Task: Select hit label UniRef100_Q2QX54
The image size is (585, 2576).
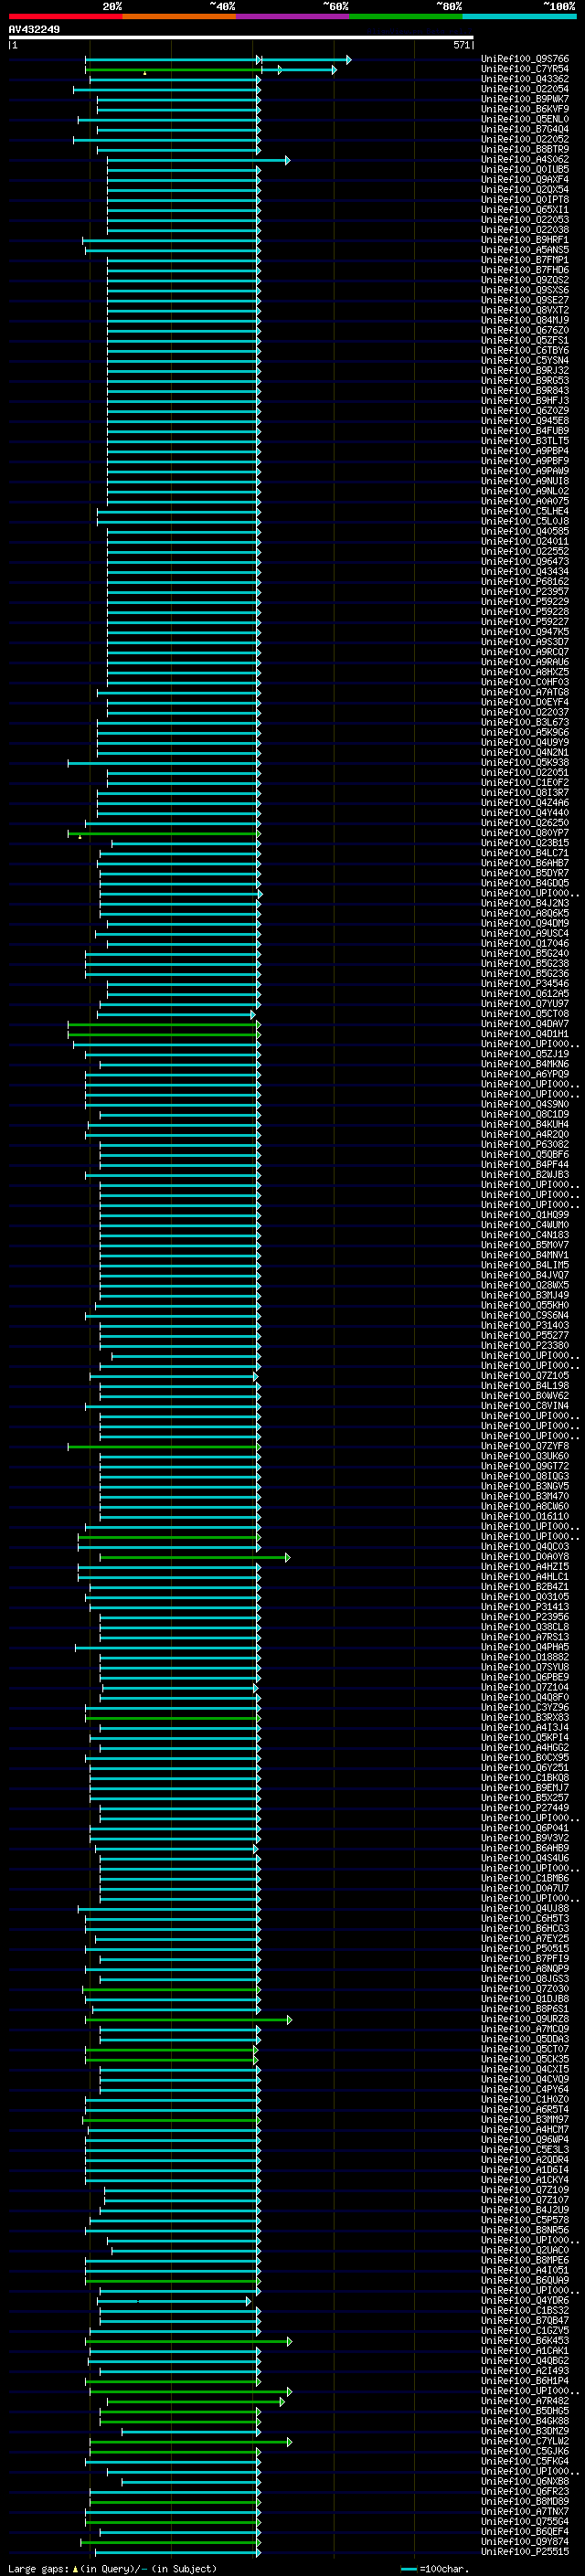Action: click(525, 189)
